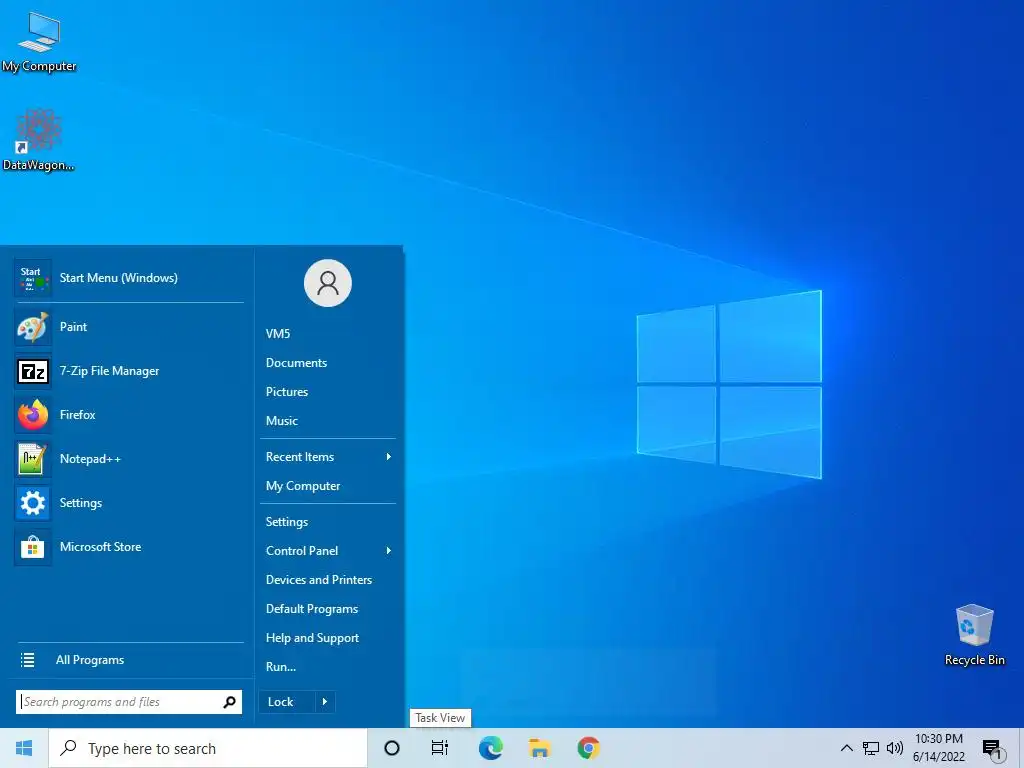The height and width of the screenshot is (768, 1024).
Task: Open the Microsoft Store icon
Action: (x=33, y=547)
